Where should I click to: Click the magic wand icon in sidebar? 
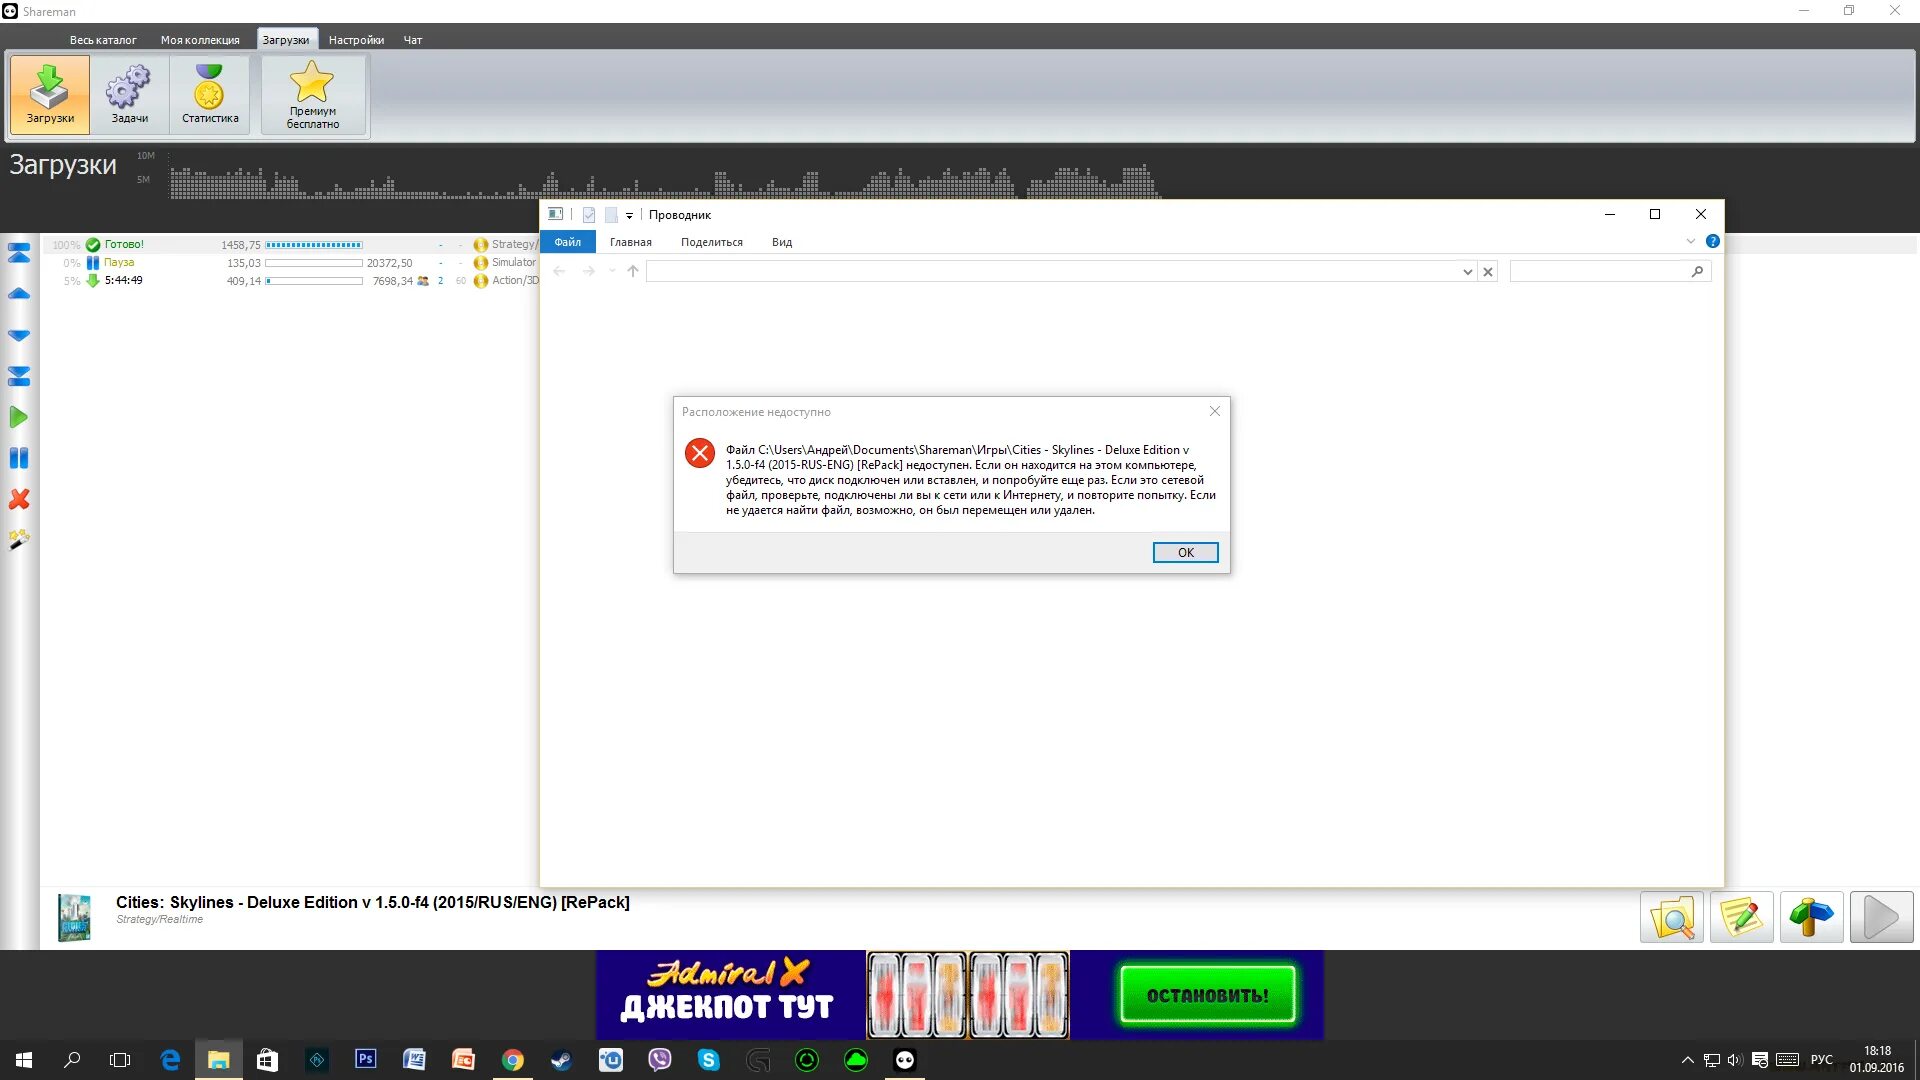coord(19,540)
